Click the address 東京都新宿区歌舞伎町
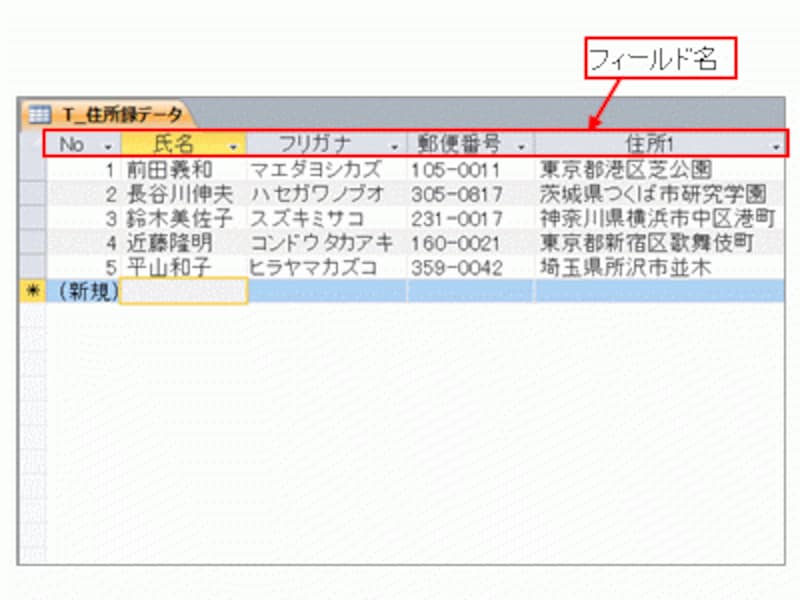 click(659, 242)
